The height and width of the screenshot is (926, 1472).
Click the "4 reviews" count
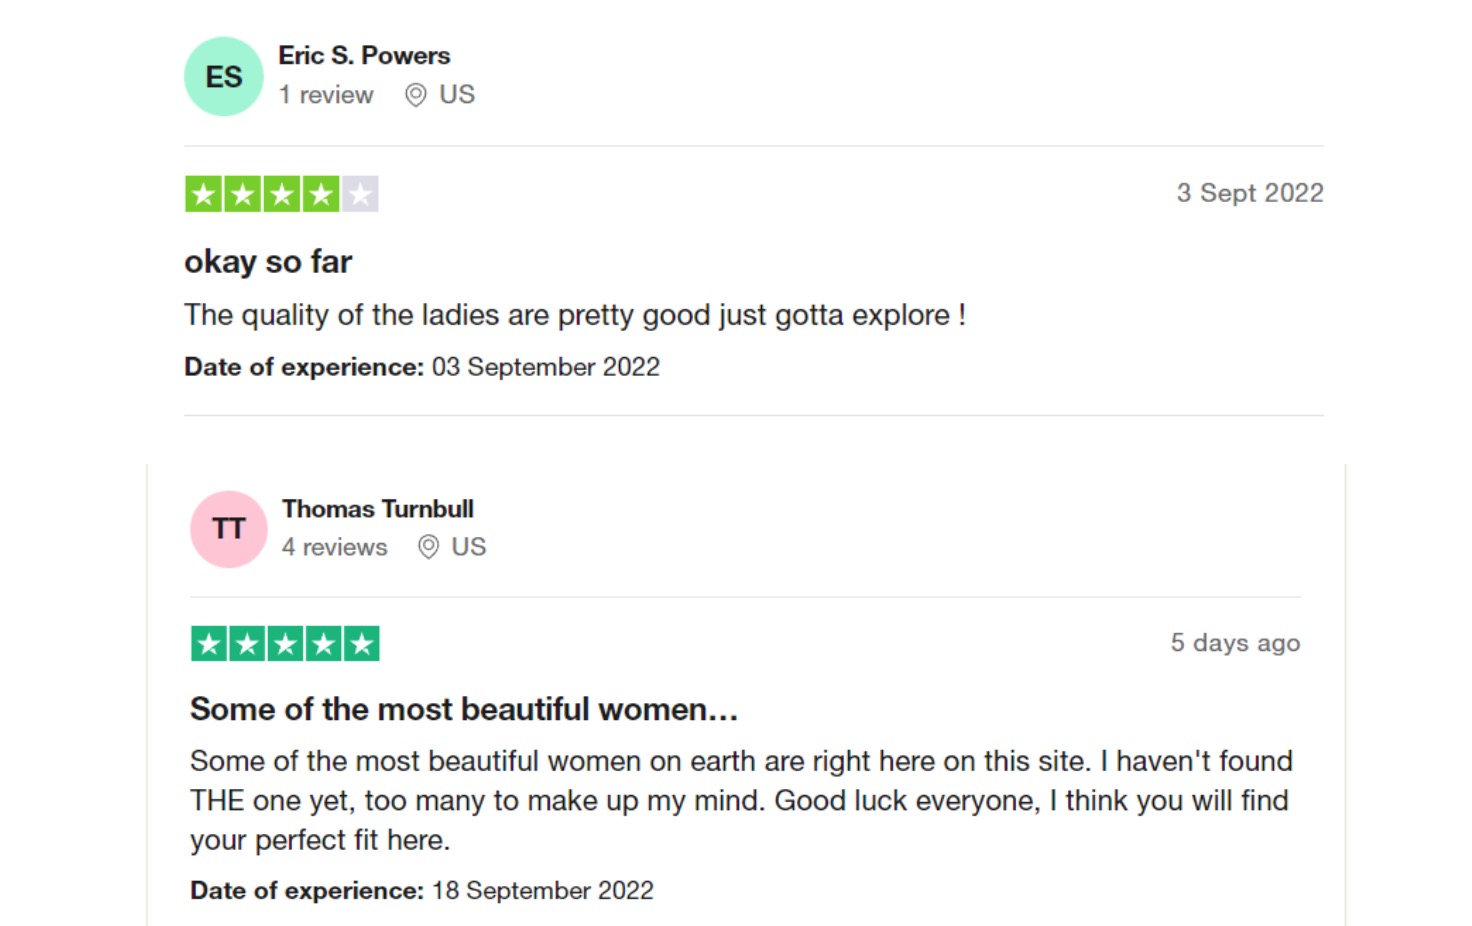click(x=334, y=547)
